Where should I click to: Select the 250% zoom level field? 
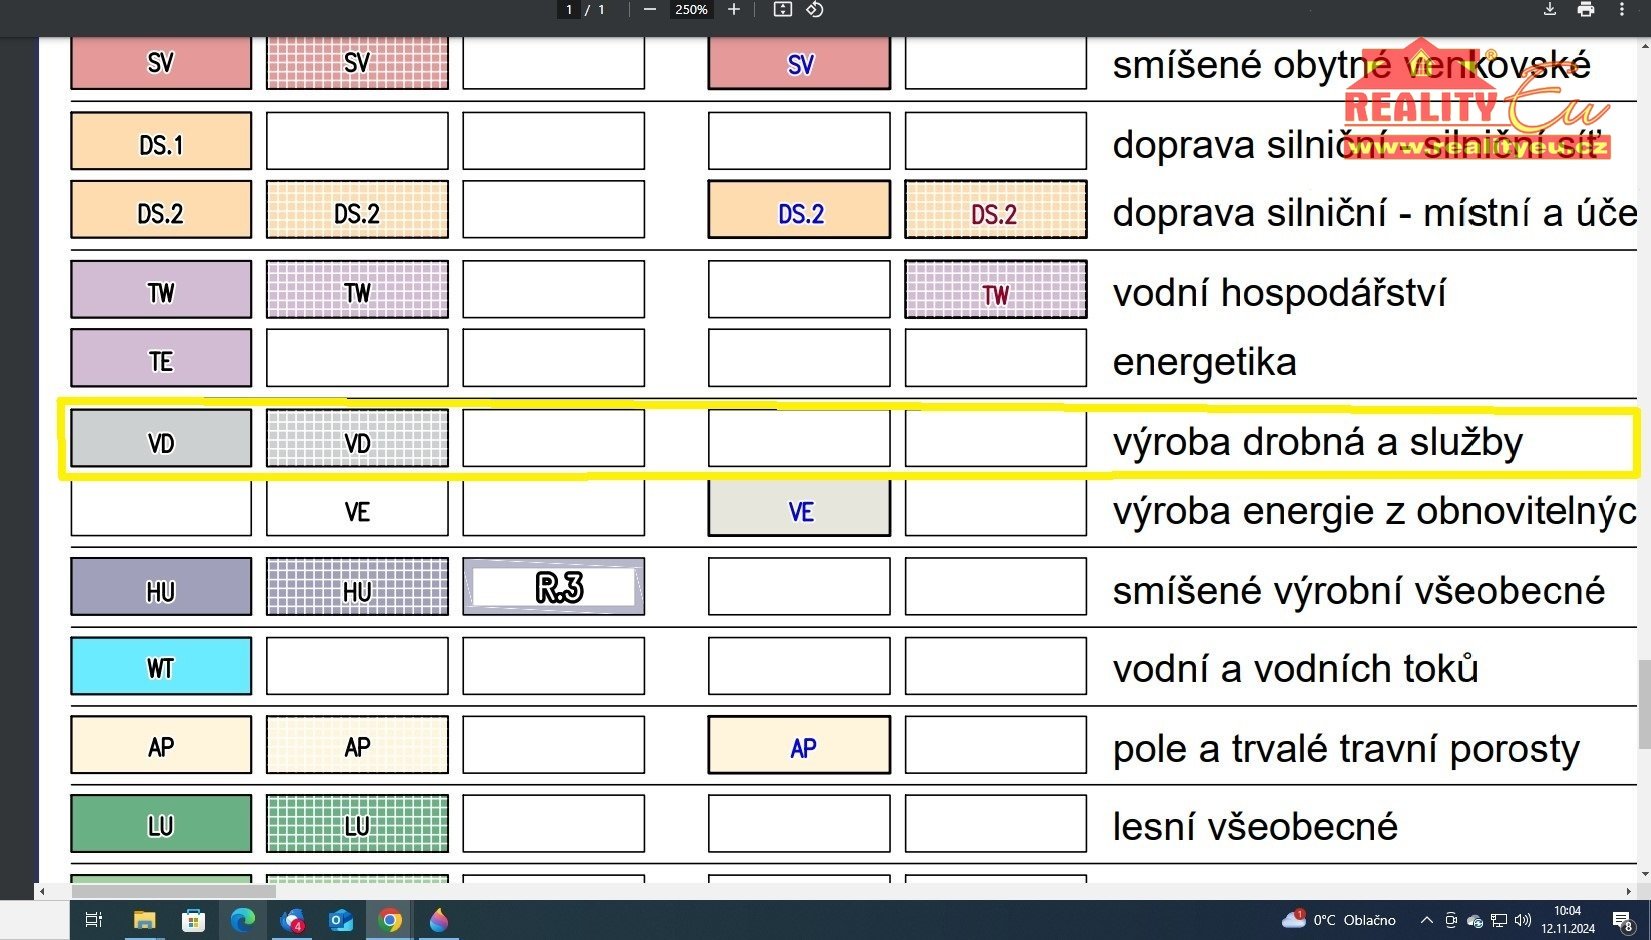[691, 10]
